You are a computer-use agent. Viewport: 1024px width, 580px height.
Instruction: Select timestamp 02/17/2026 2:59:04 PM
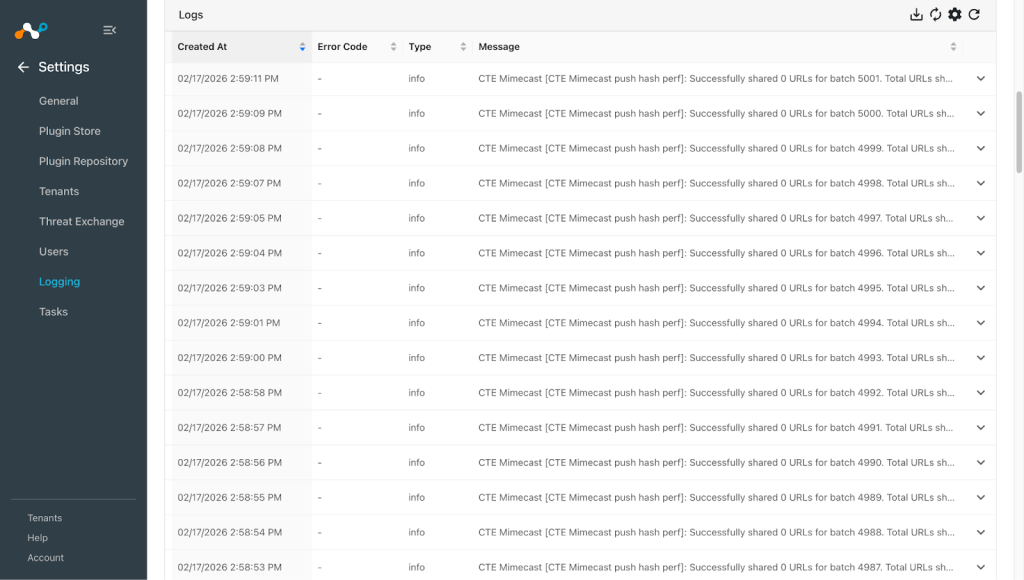pyautogui.click(x=229, y=253)
